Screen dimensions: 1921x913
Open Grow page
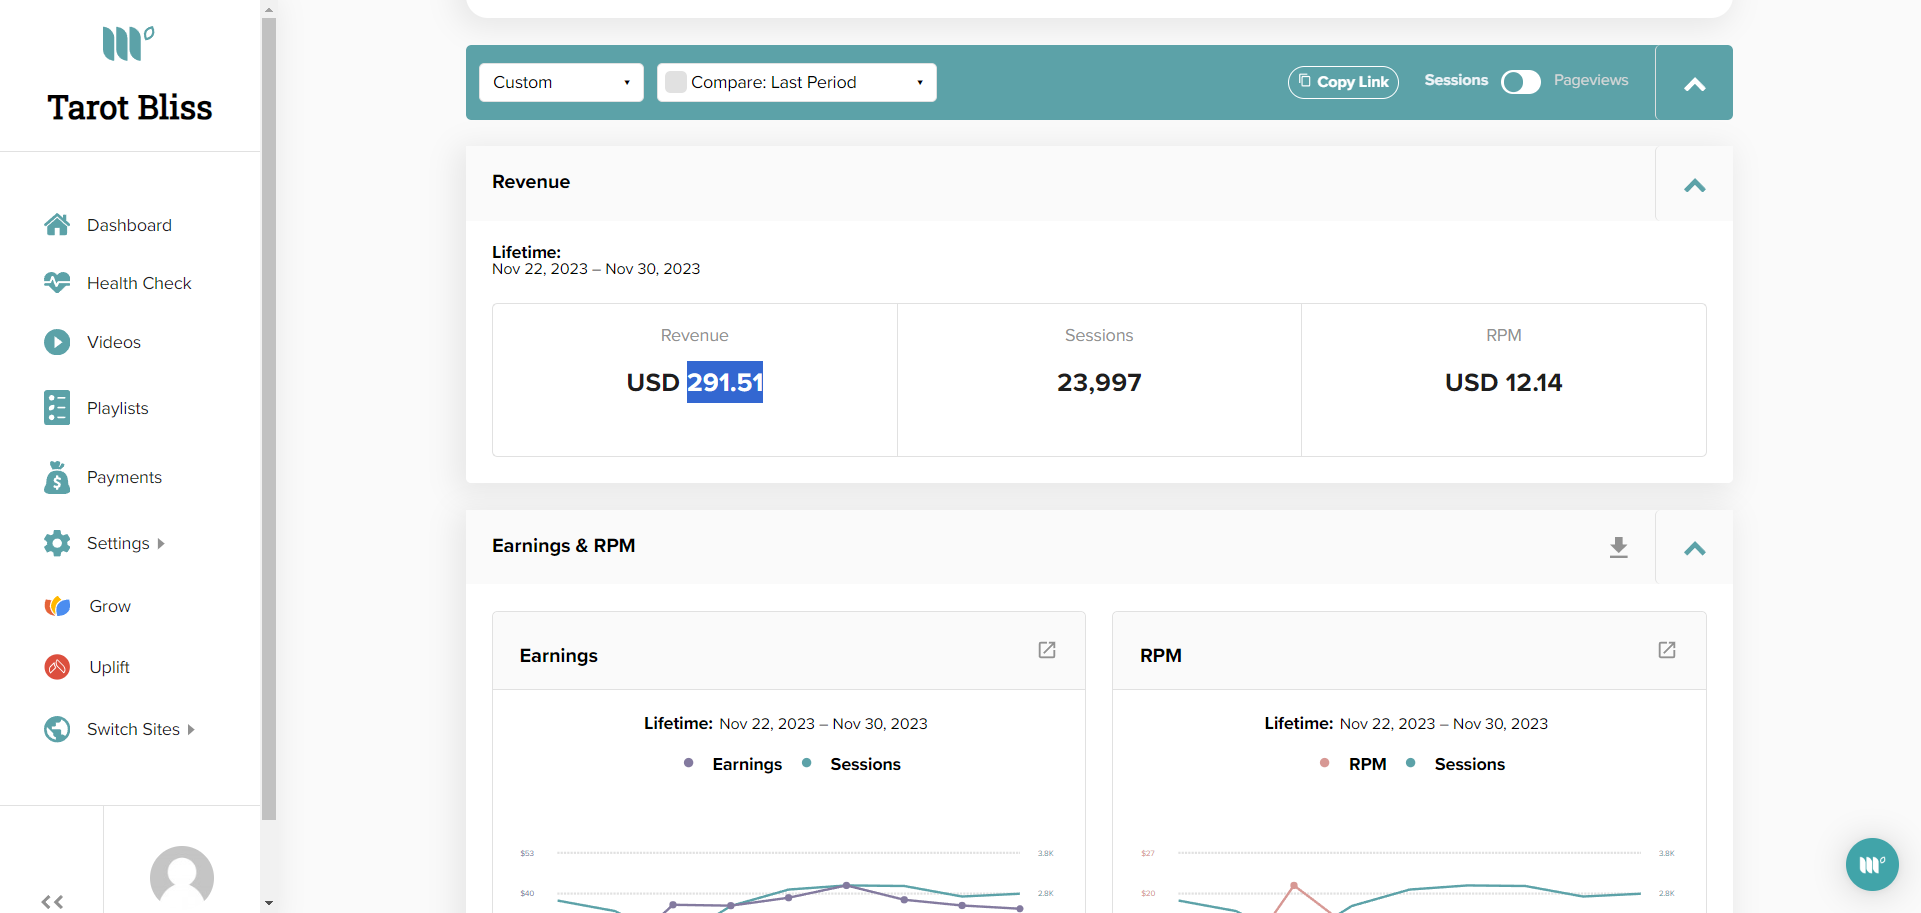click(110, 606)
